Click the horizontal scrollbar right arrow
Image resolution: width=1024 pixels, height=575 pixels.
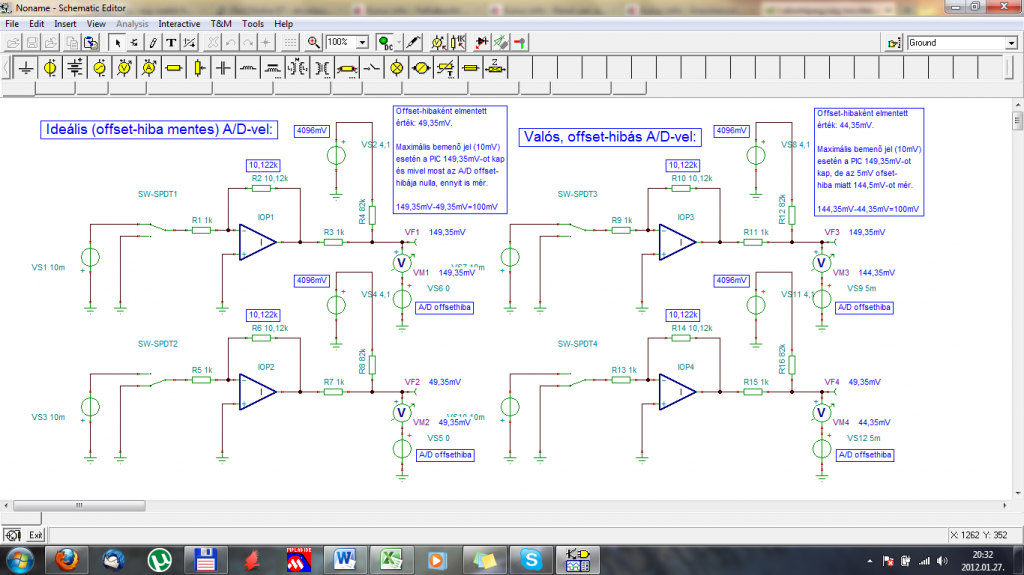[x=1005, y=505]
